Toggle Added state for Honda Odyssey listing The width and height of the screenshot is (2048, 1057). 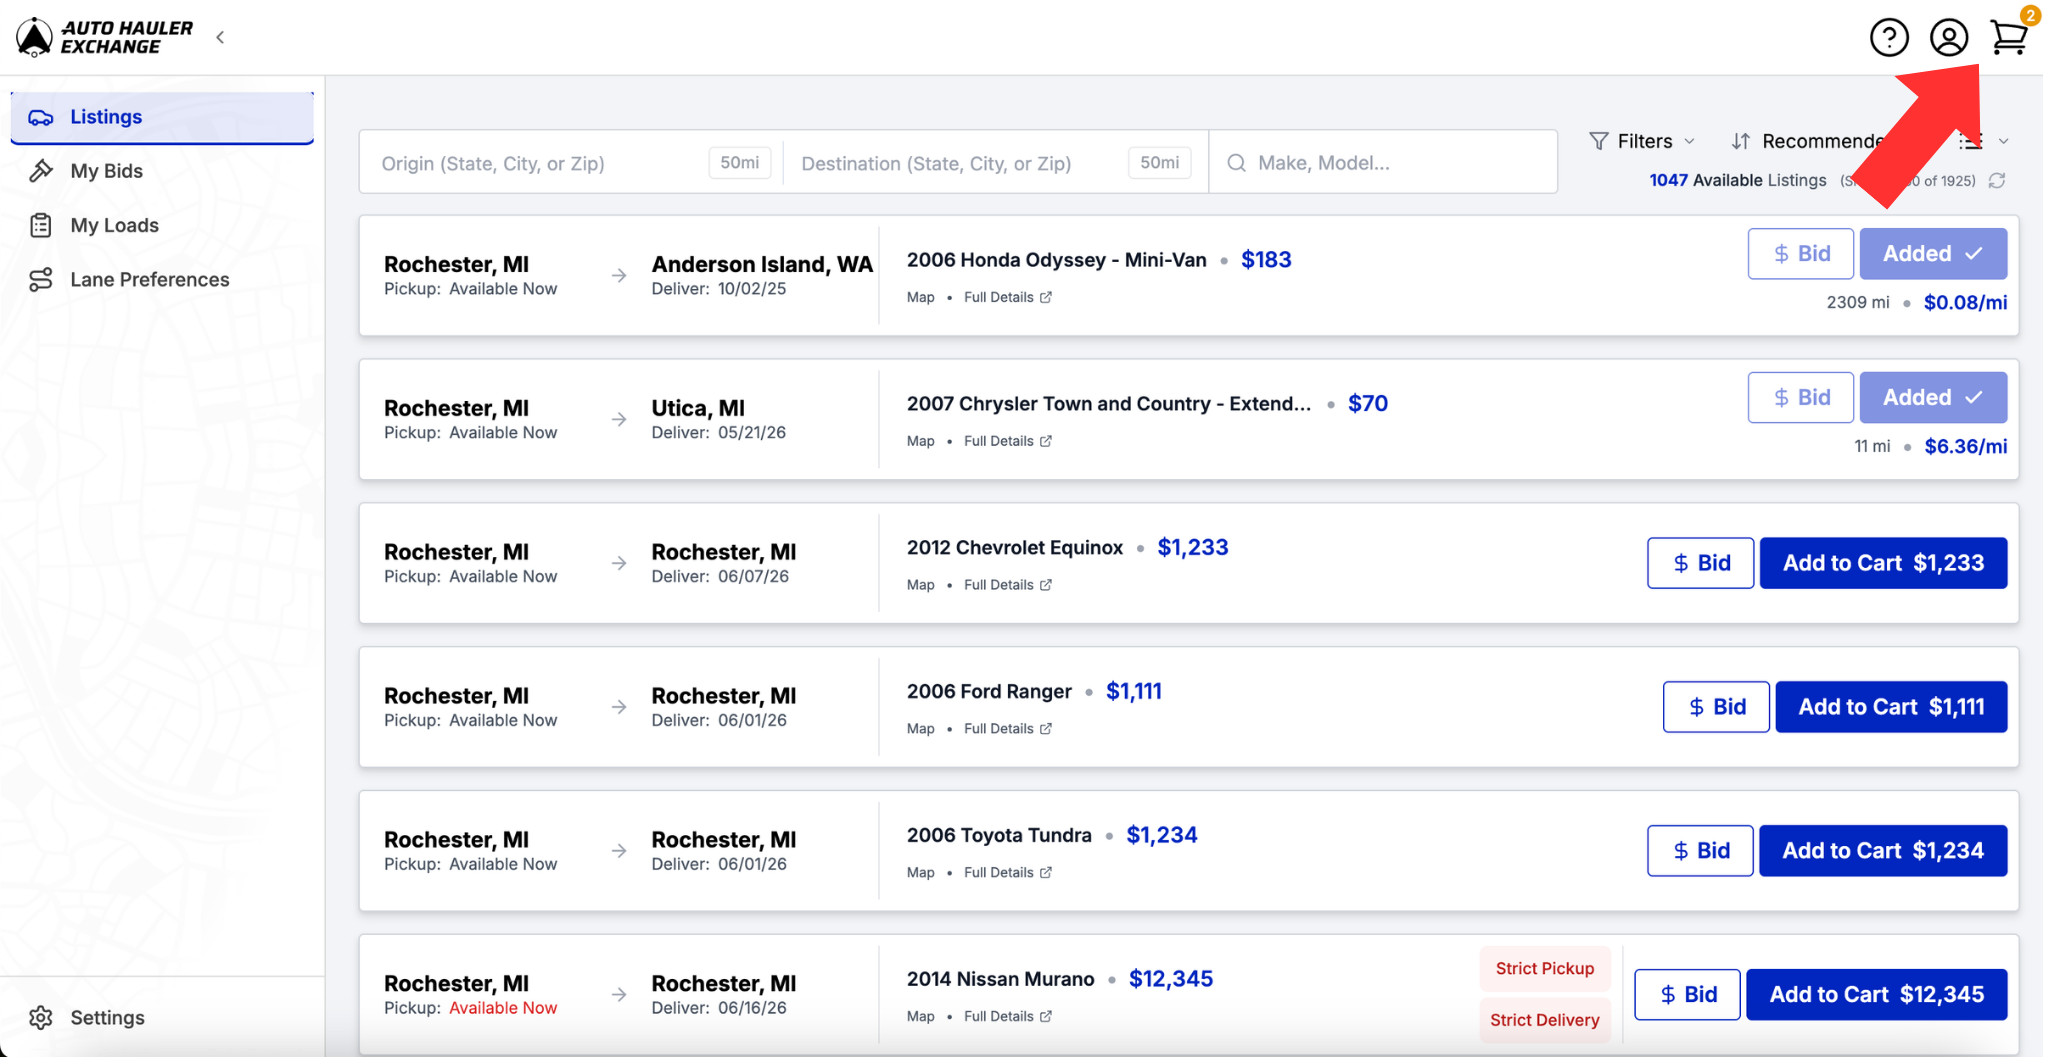[x=1932, y=254]
